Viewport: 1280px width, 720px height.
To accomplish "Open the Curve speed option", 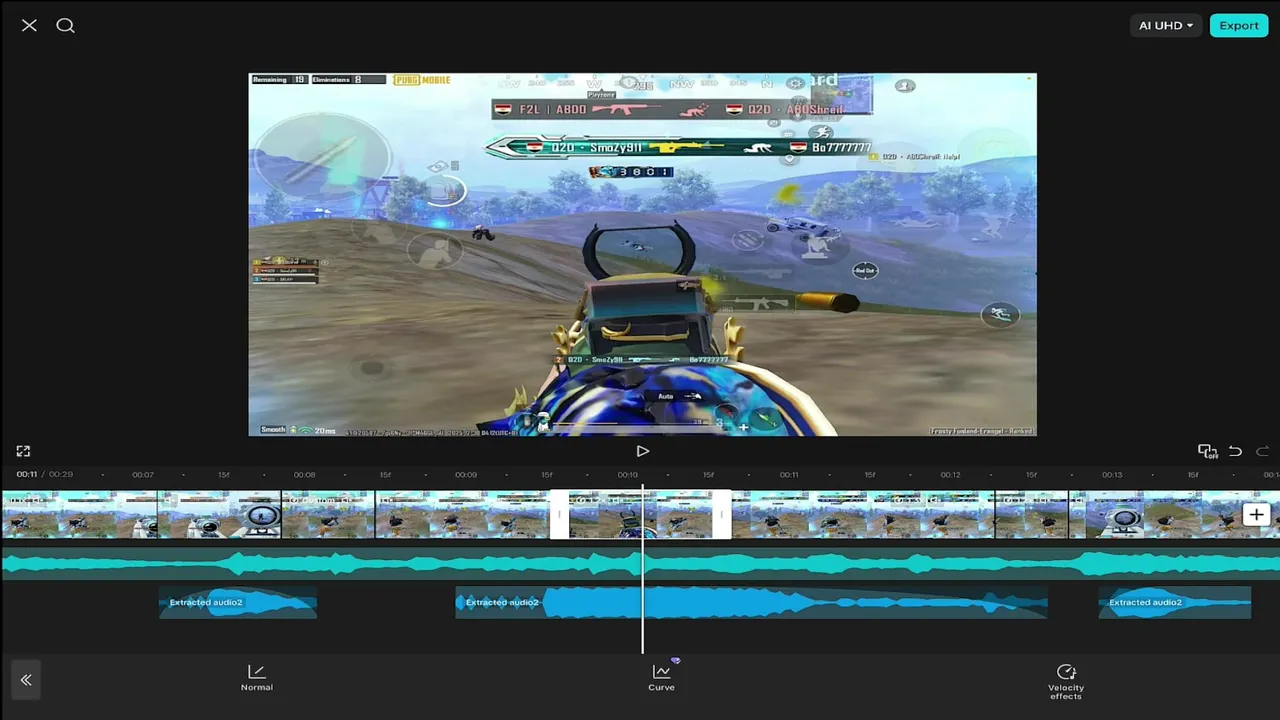I will point(661,678).
